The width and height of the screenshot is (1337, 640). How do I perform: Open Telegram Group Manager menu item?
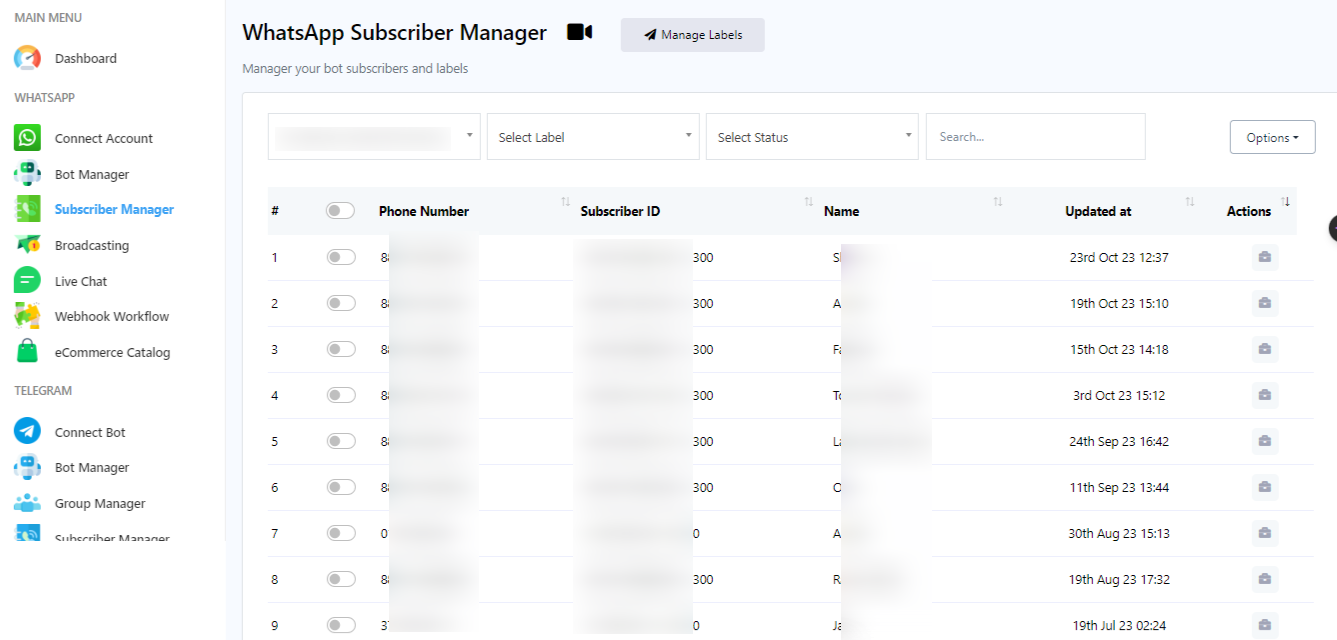pyautogui.click(x=100, y=503)
